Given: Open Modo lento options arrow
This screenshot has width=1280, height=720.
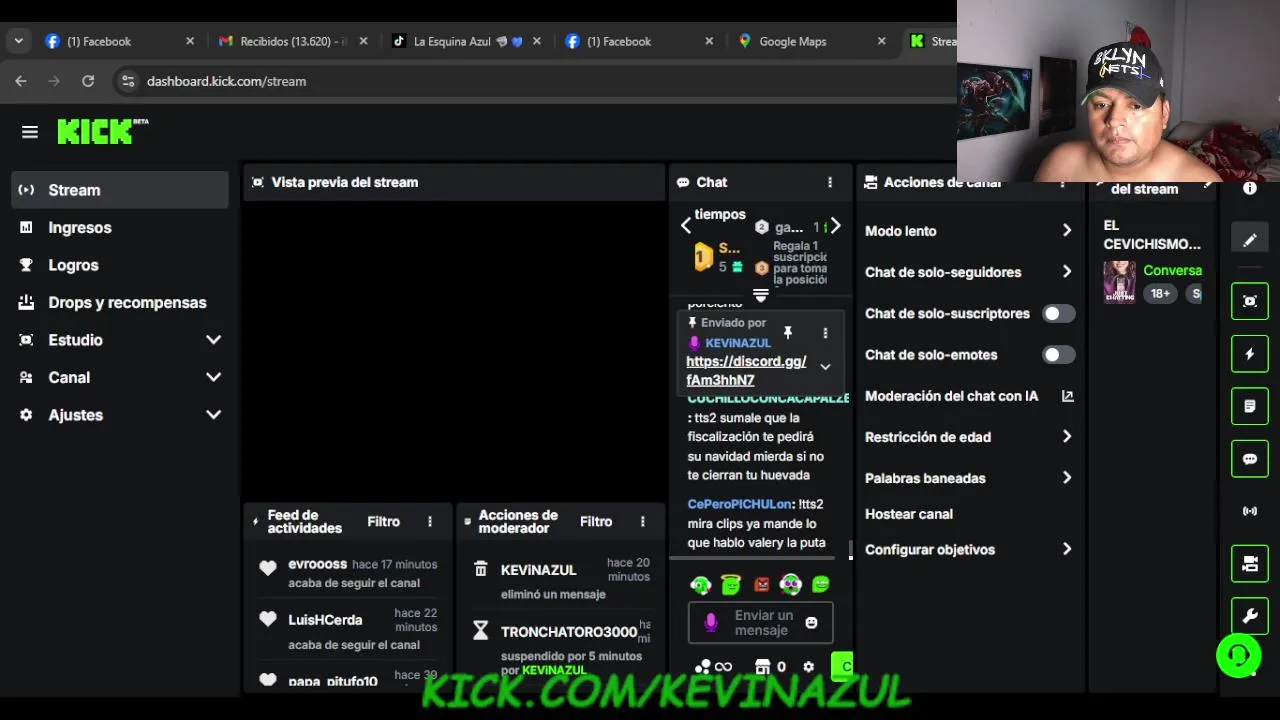Looking at the screenshot, I should coord(1067,231).
